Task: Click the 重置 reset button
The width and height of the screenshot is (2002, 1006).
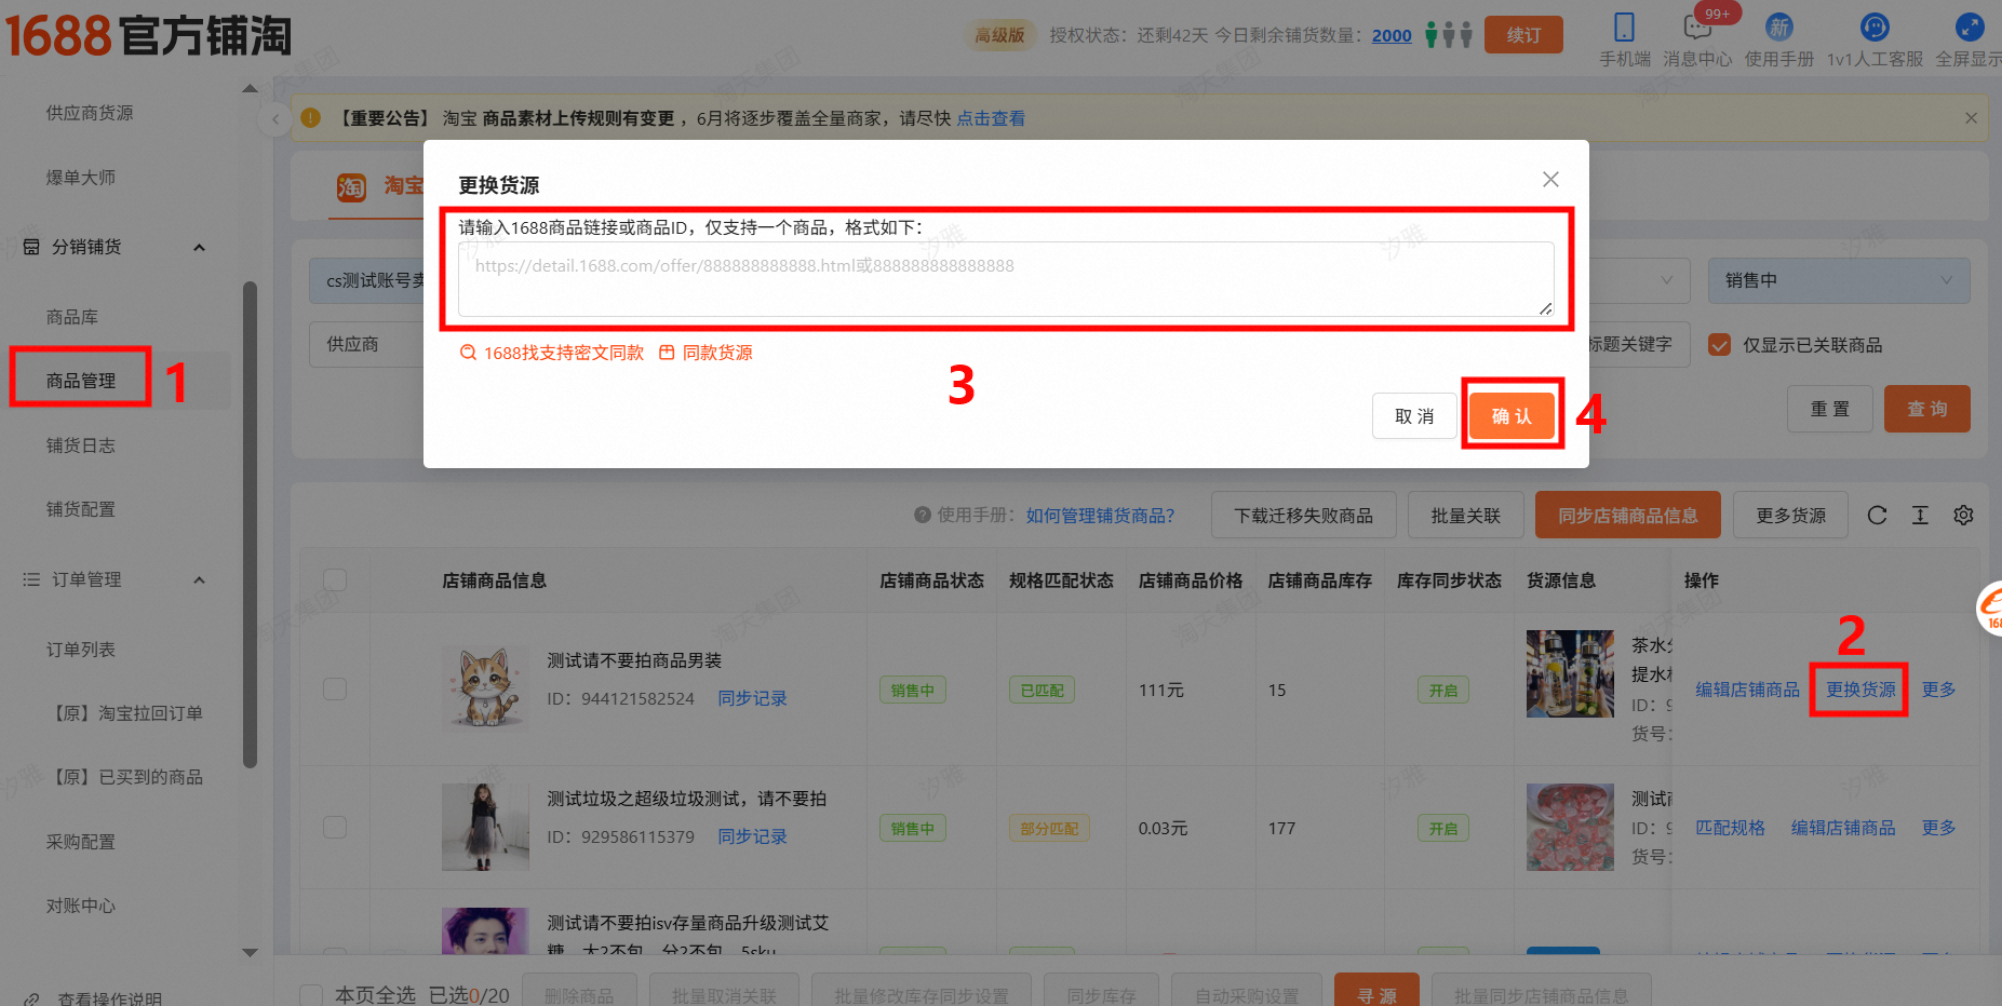Action: pyautogui.click(x=1830, y=409)
